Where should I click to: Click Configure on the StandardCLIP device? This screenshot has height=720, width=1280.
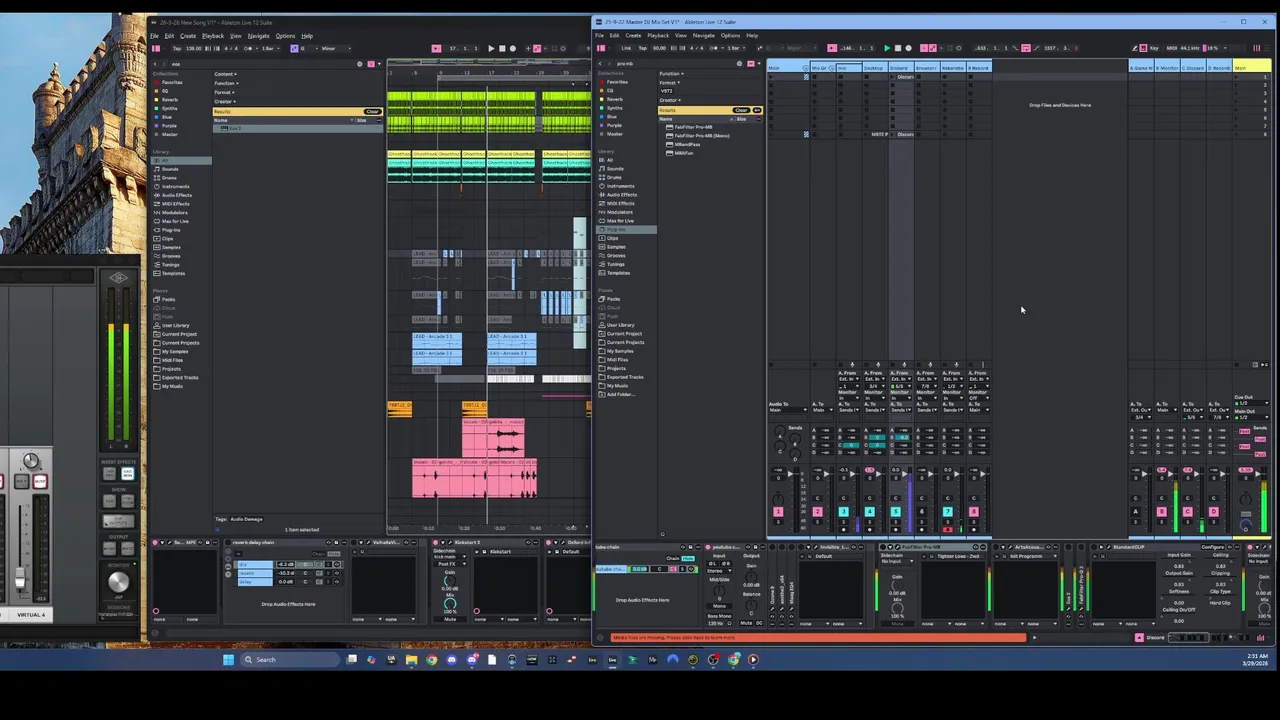tap(1213, 547)
